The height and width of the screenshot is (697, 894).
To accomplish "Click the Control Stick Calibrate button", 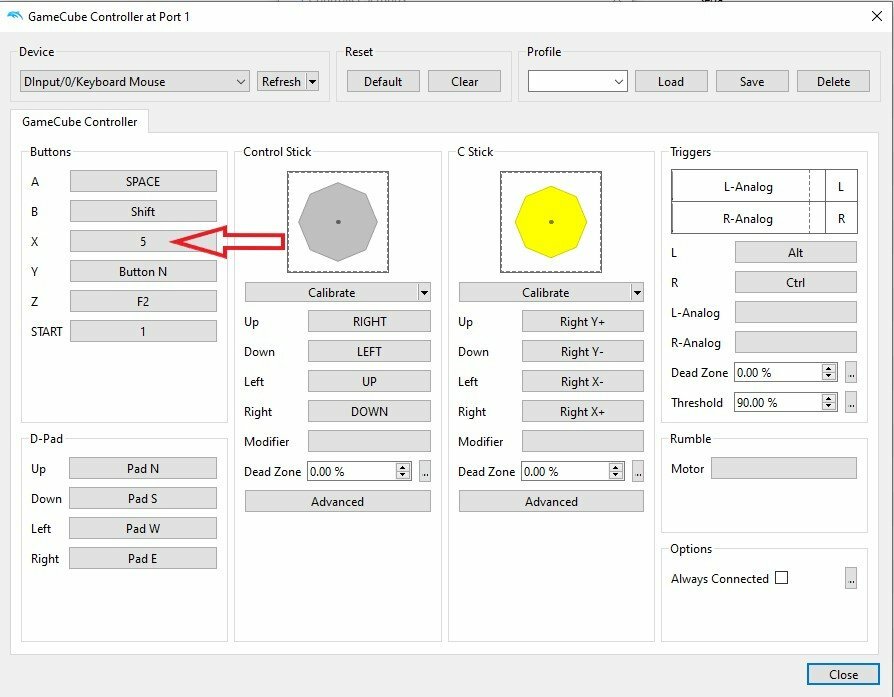I will coord(331,293).
